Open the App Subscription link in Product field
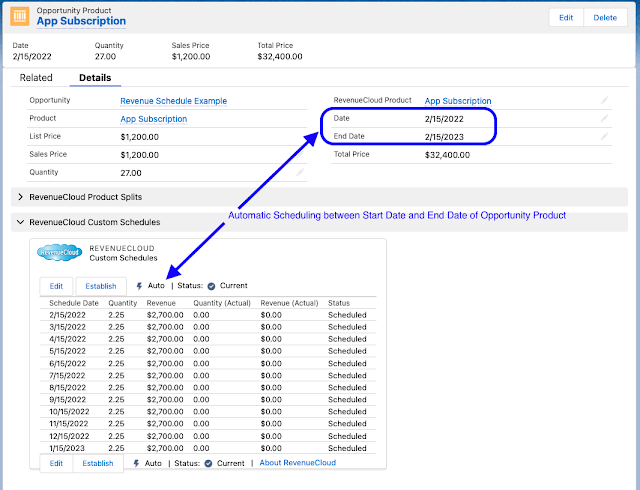This screenshot has width=640, height=490. pyautogui.click(x=153, y=119)
